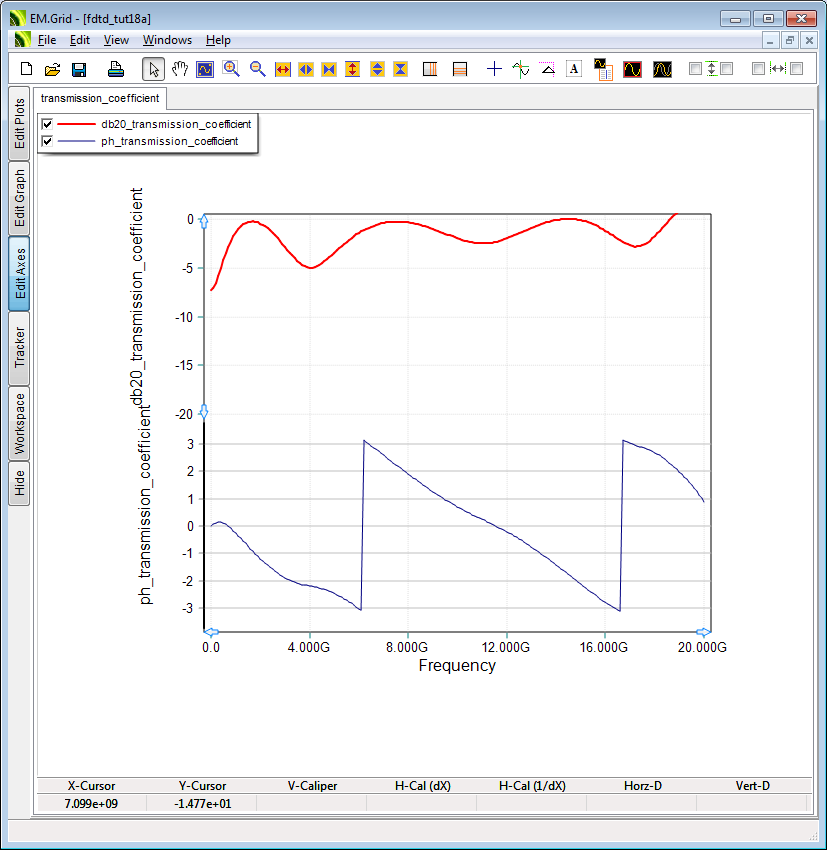Viewport: 827px width, 850px height.
Task: Select the blue crosshair cursor tool
Action: pos(494,69)
